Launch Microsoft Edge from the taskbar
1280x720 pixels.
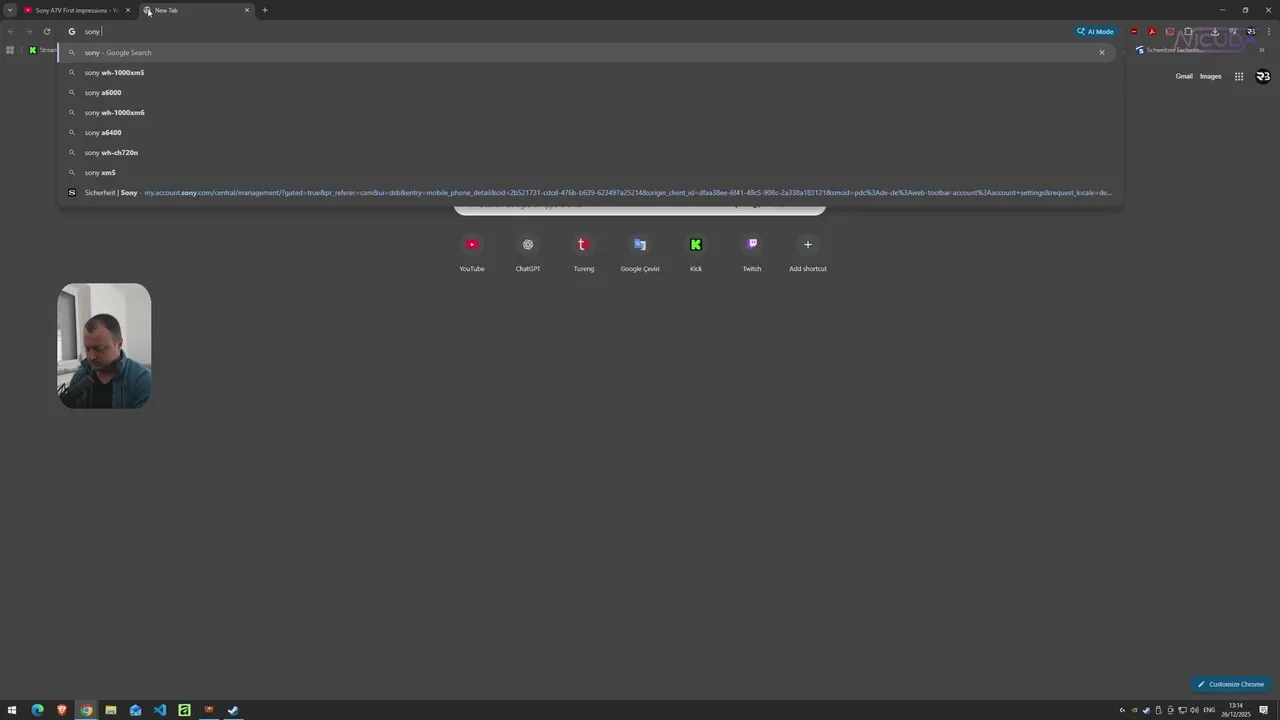37,710
